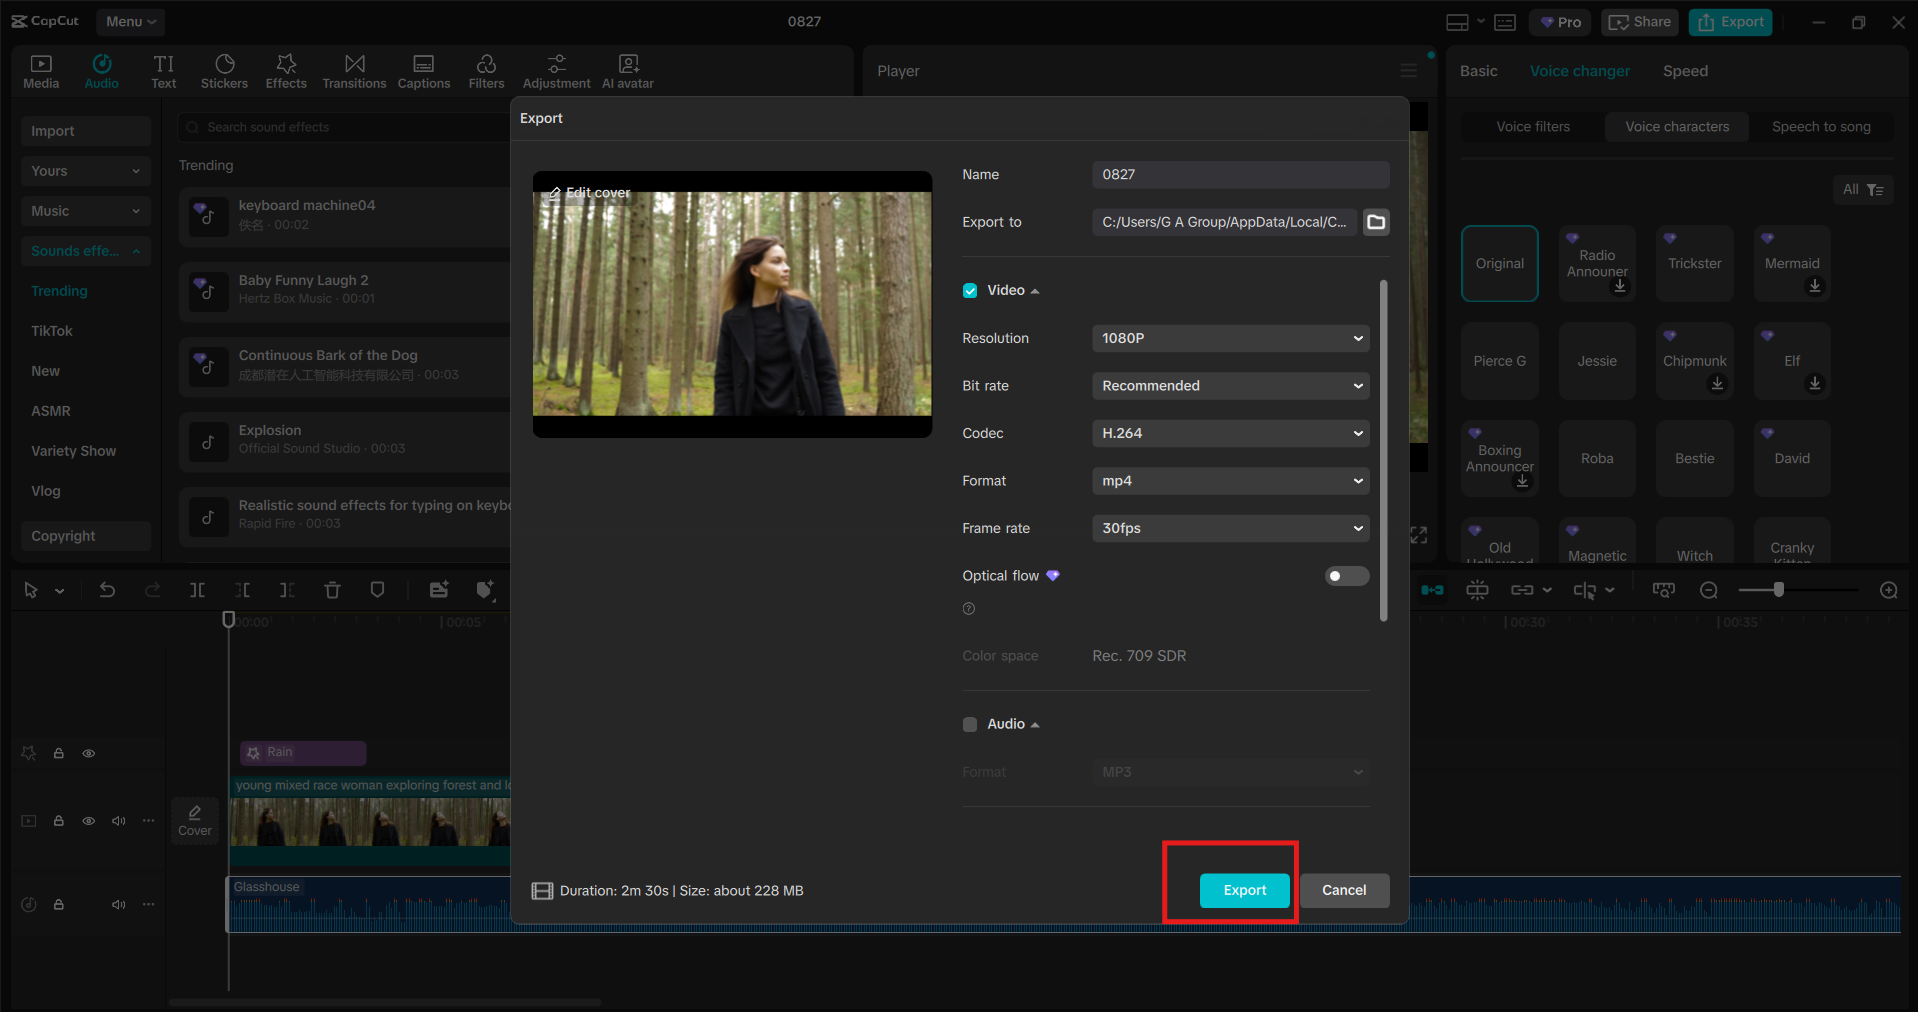
Task: Switch to the Basic tab
Action: click(1478, 71)
